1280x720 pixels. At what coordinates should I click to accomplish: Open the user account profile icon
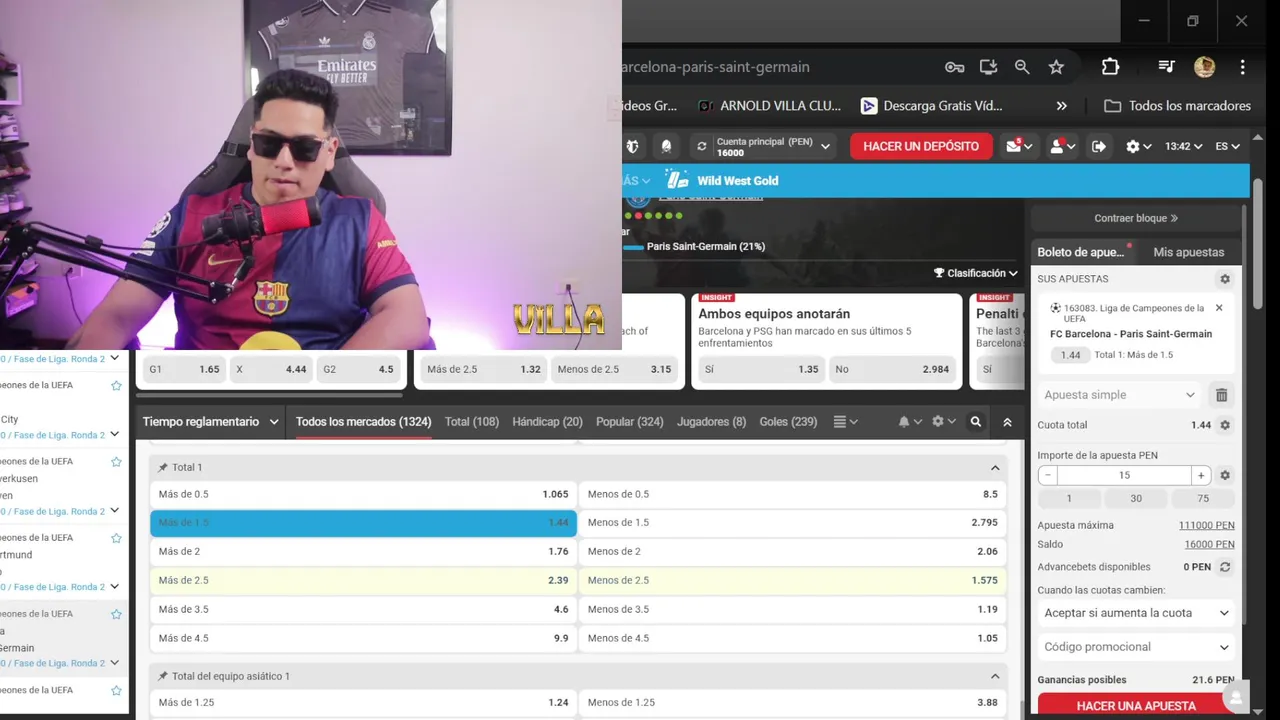click(x=1061, y=146)
